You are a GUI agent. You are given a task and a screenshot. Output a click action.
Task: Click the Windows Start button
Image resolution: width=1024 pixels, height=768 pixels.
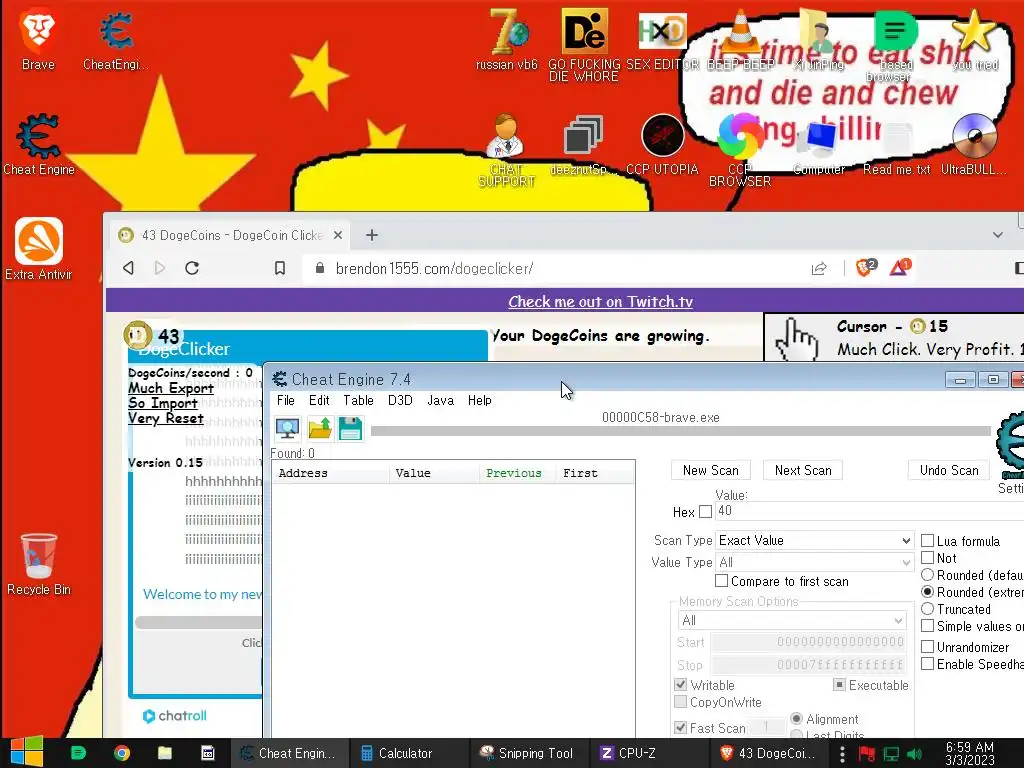pos(27,752)
